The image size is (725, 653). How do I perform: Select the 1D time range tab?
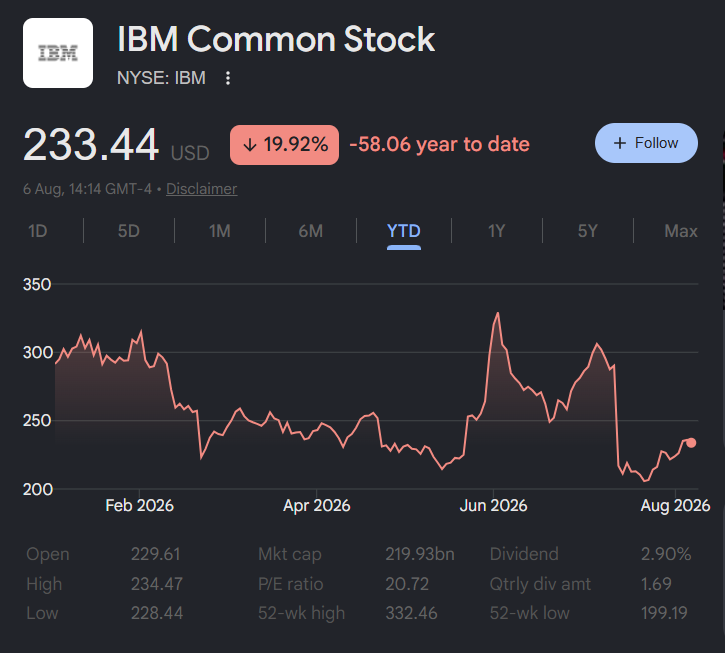[37, 231]
